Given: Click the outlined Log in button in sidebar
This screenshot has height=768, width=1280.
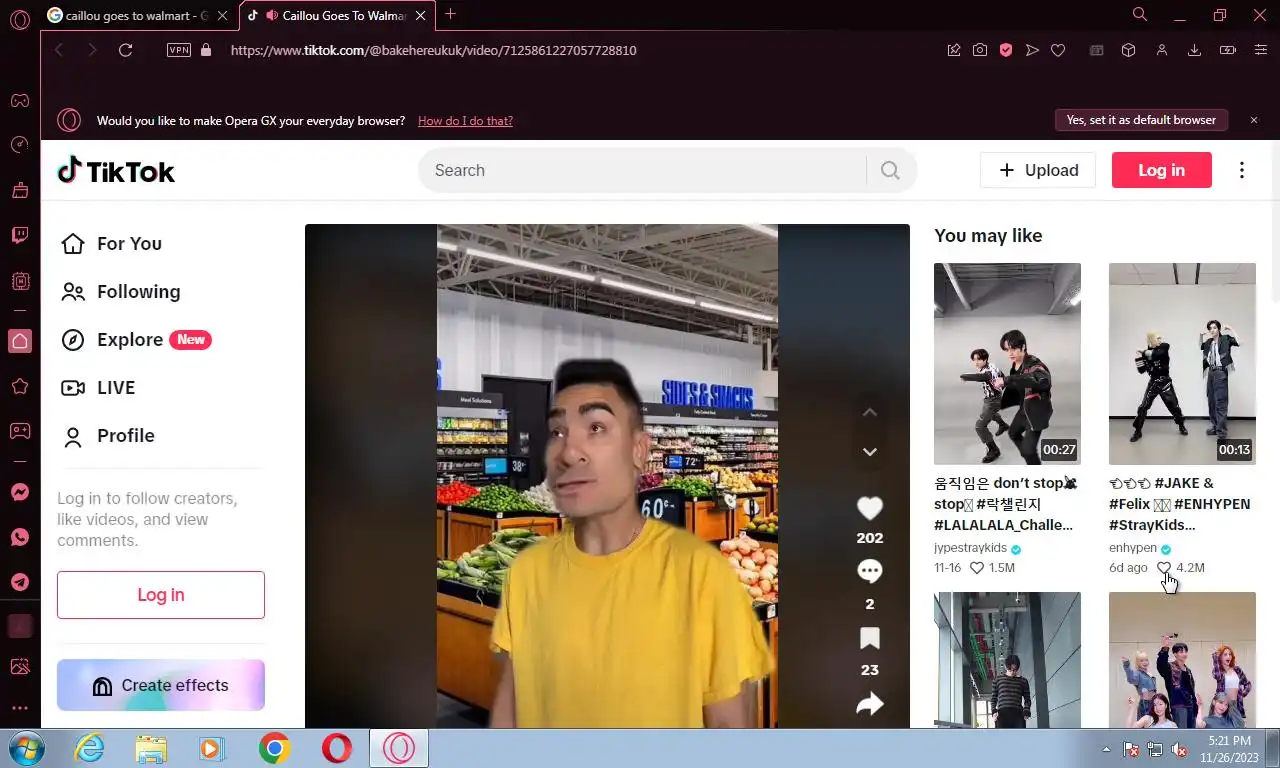Looking at the screenshot, I should 161,595.
